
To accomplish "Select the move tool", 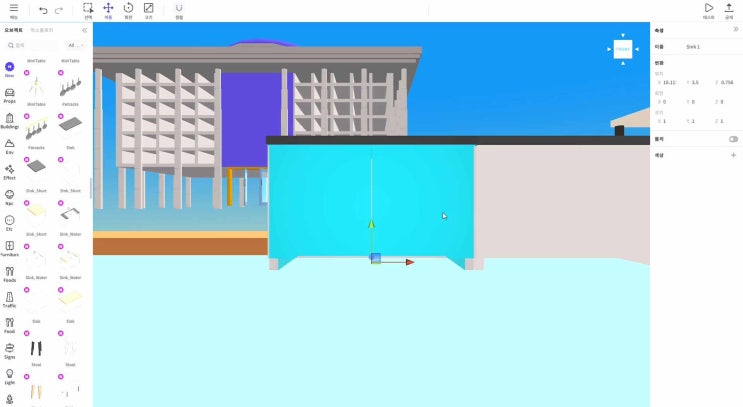I will 108,10.
